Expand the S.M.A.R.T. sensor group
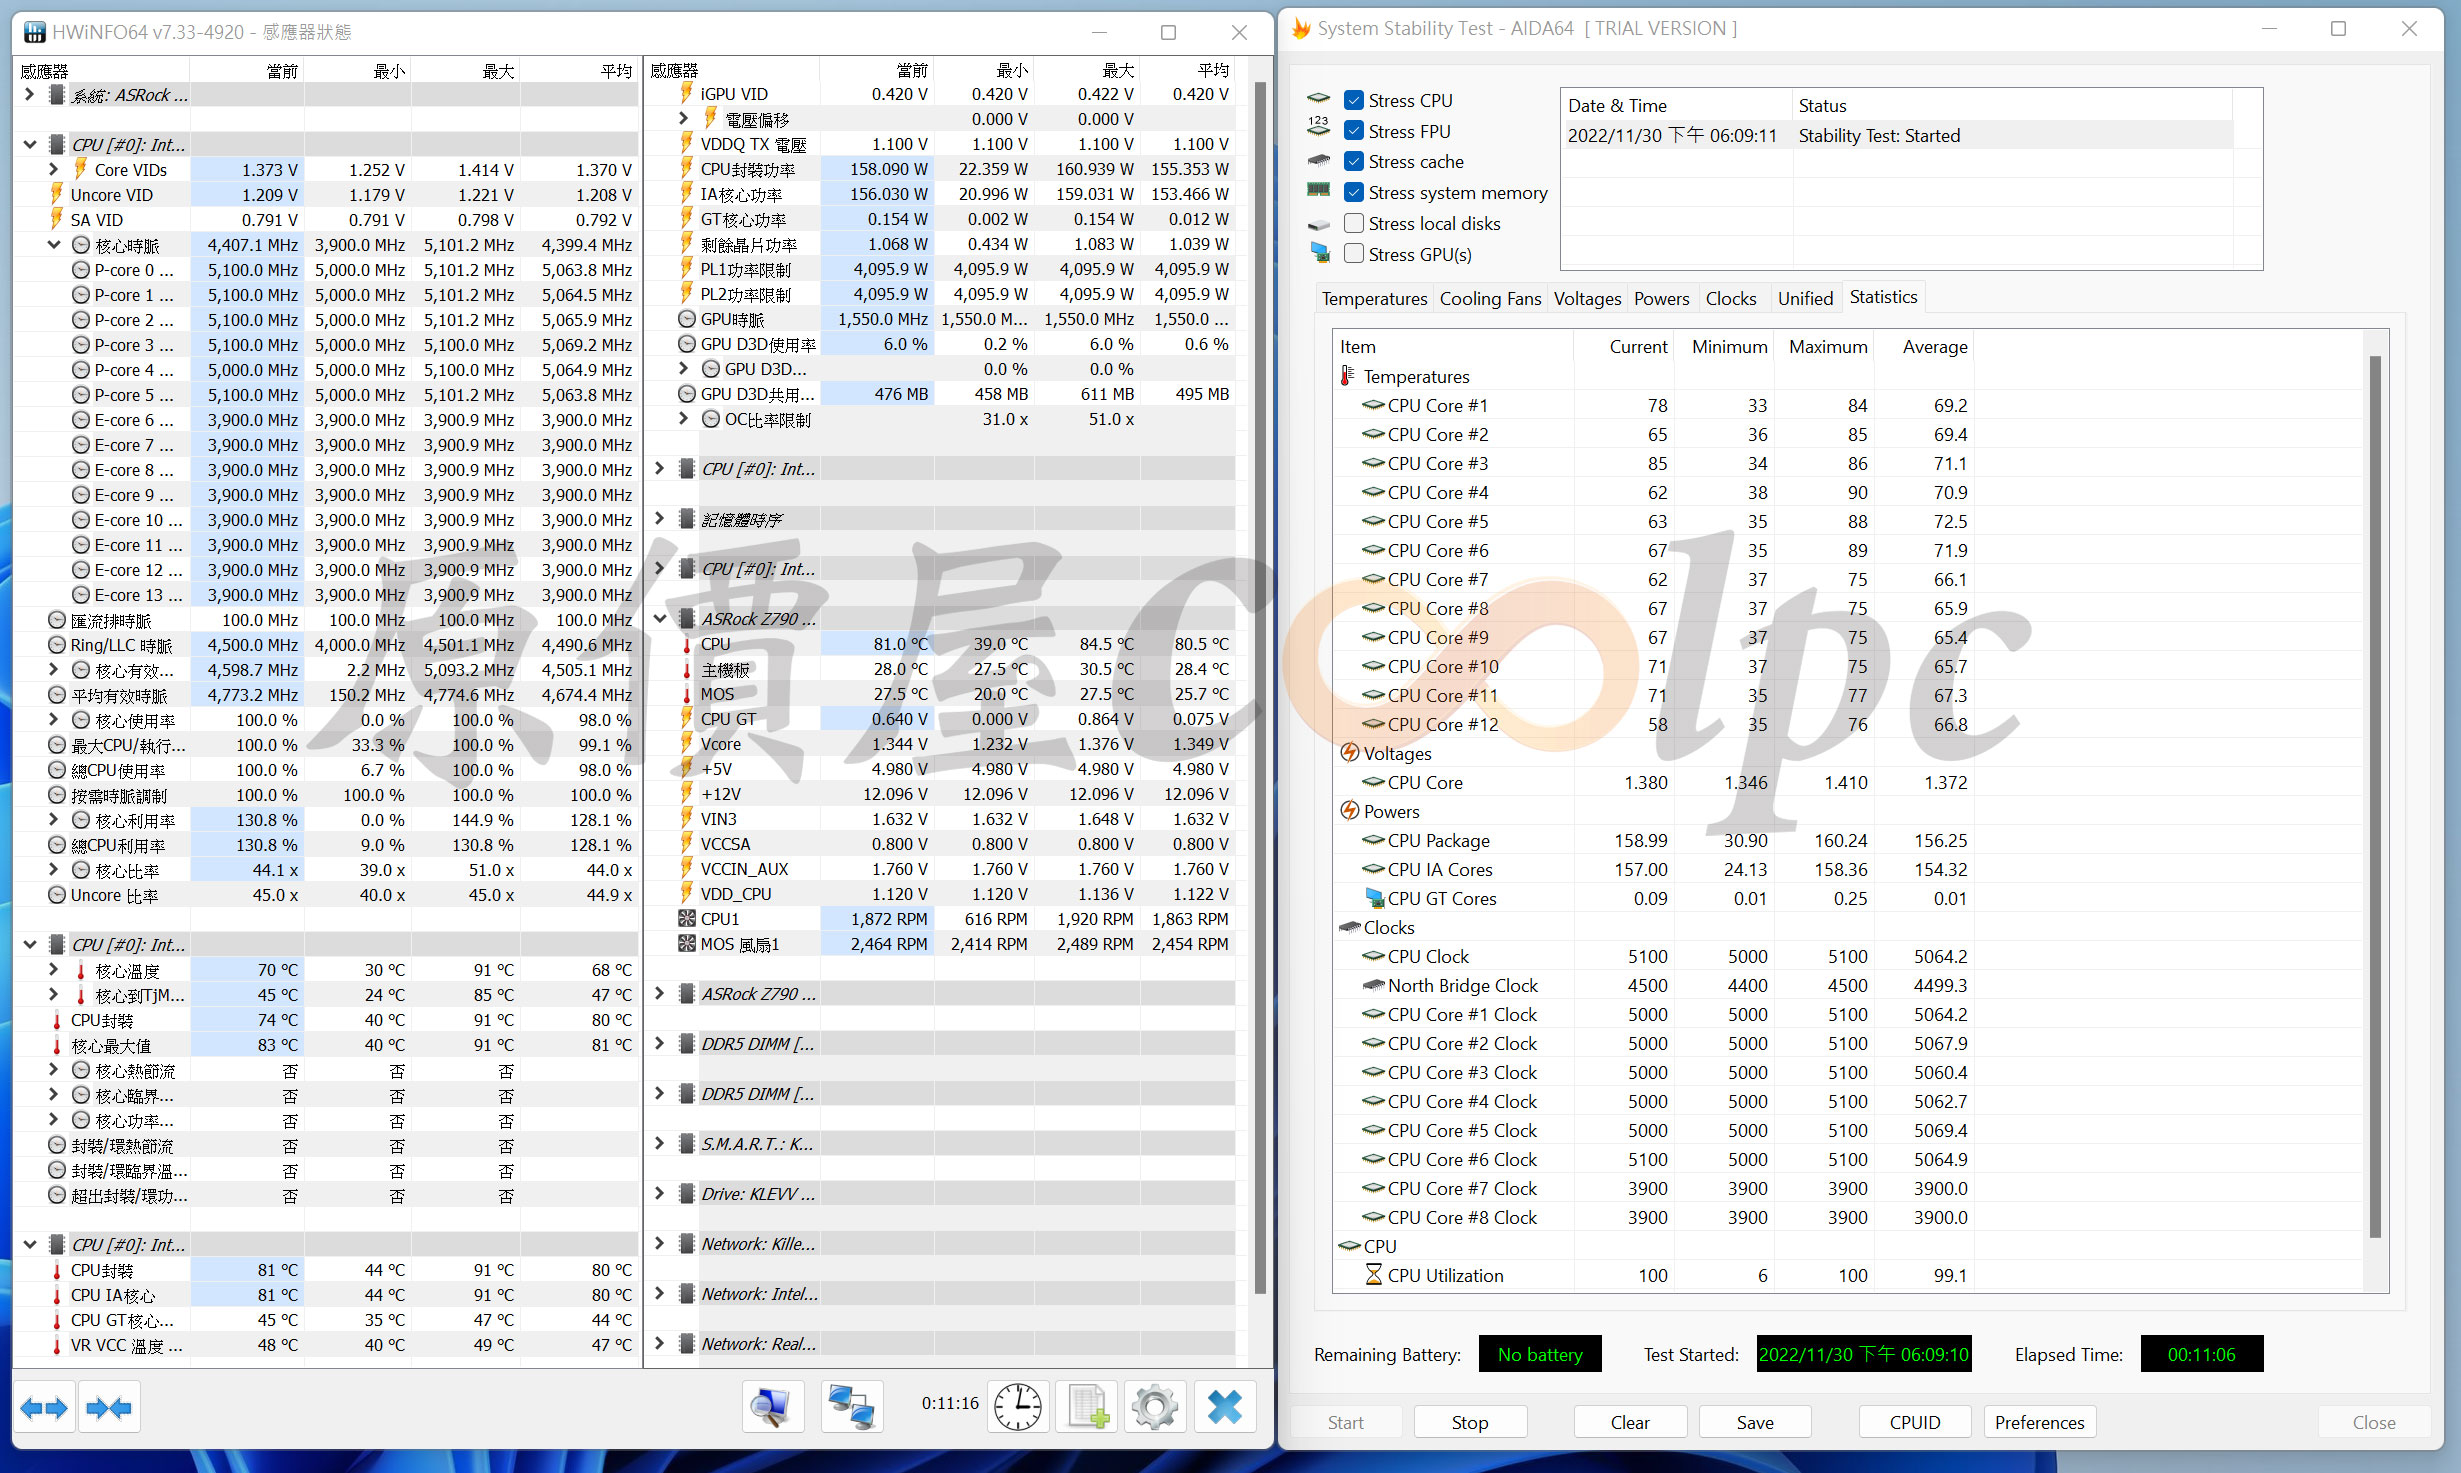Viewport: 2461px width, 1473px height. click(660, 1144)
